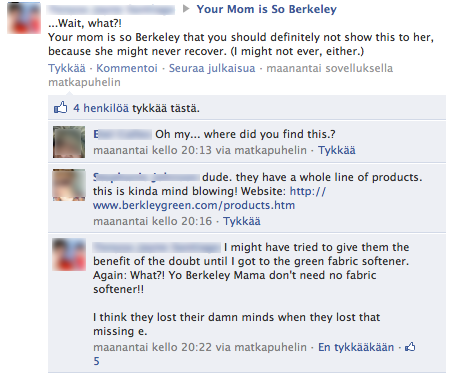The image size is (460, 374).
Task: Open the post author's profile picture
Action: (24, 18)
